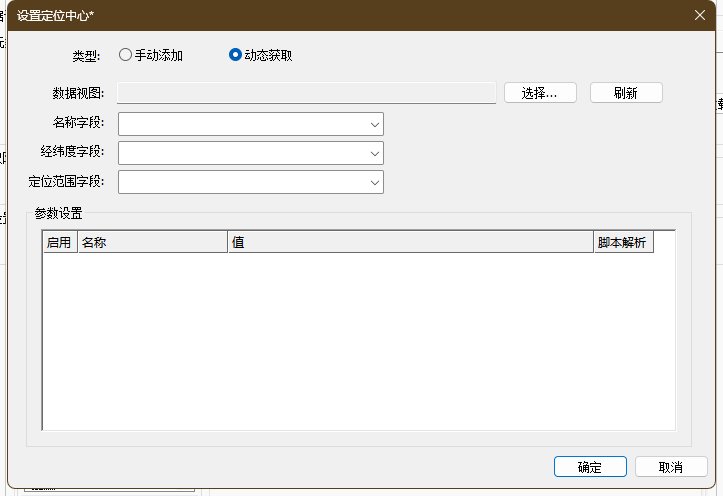Expand the 名称字段 dropdown
Screen dimensions: 723x496
[374, 124]
